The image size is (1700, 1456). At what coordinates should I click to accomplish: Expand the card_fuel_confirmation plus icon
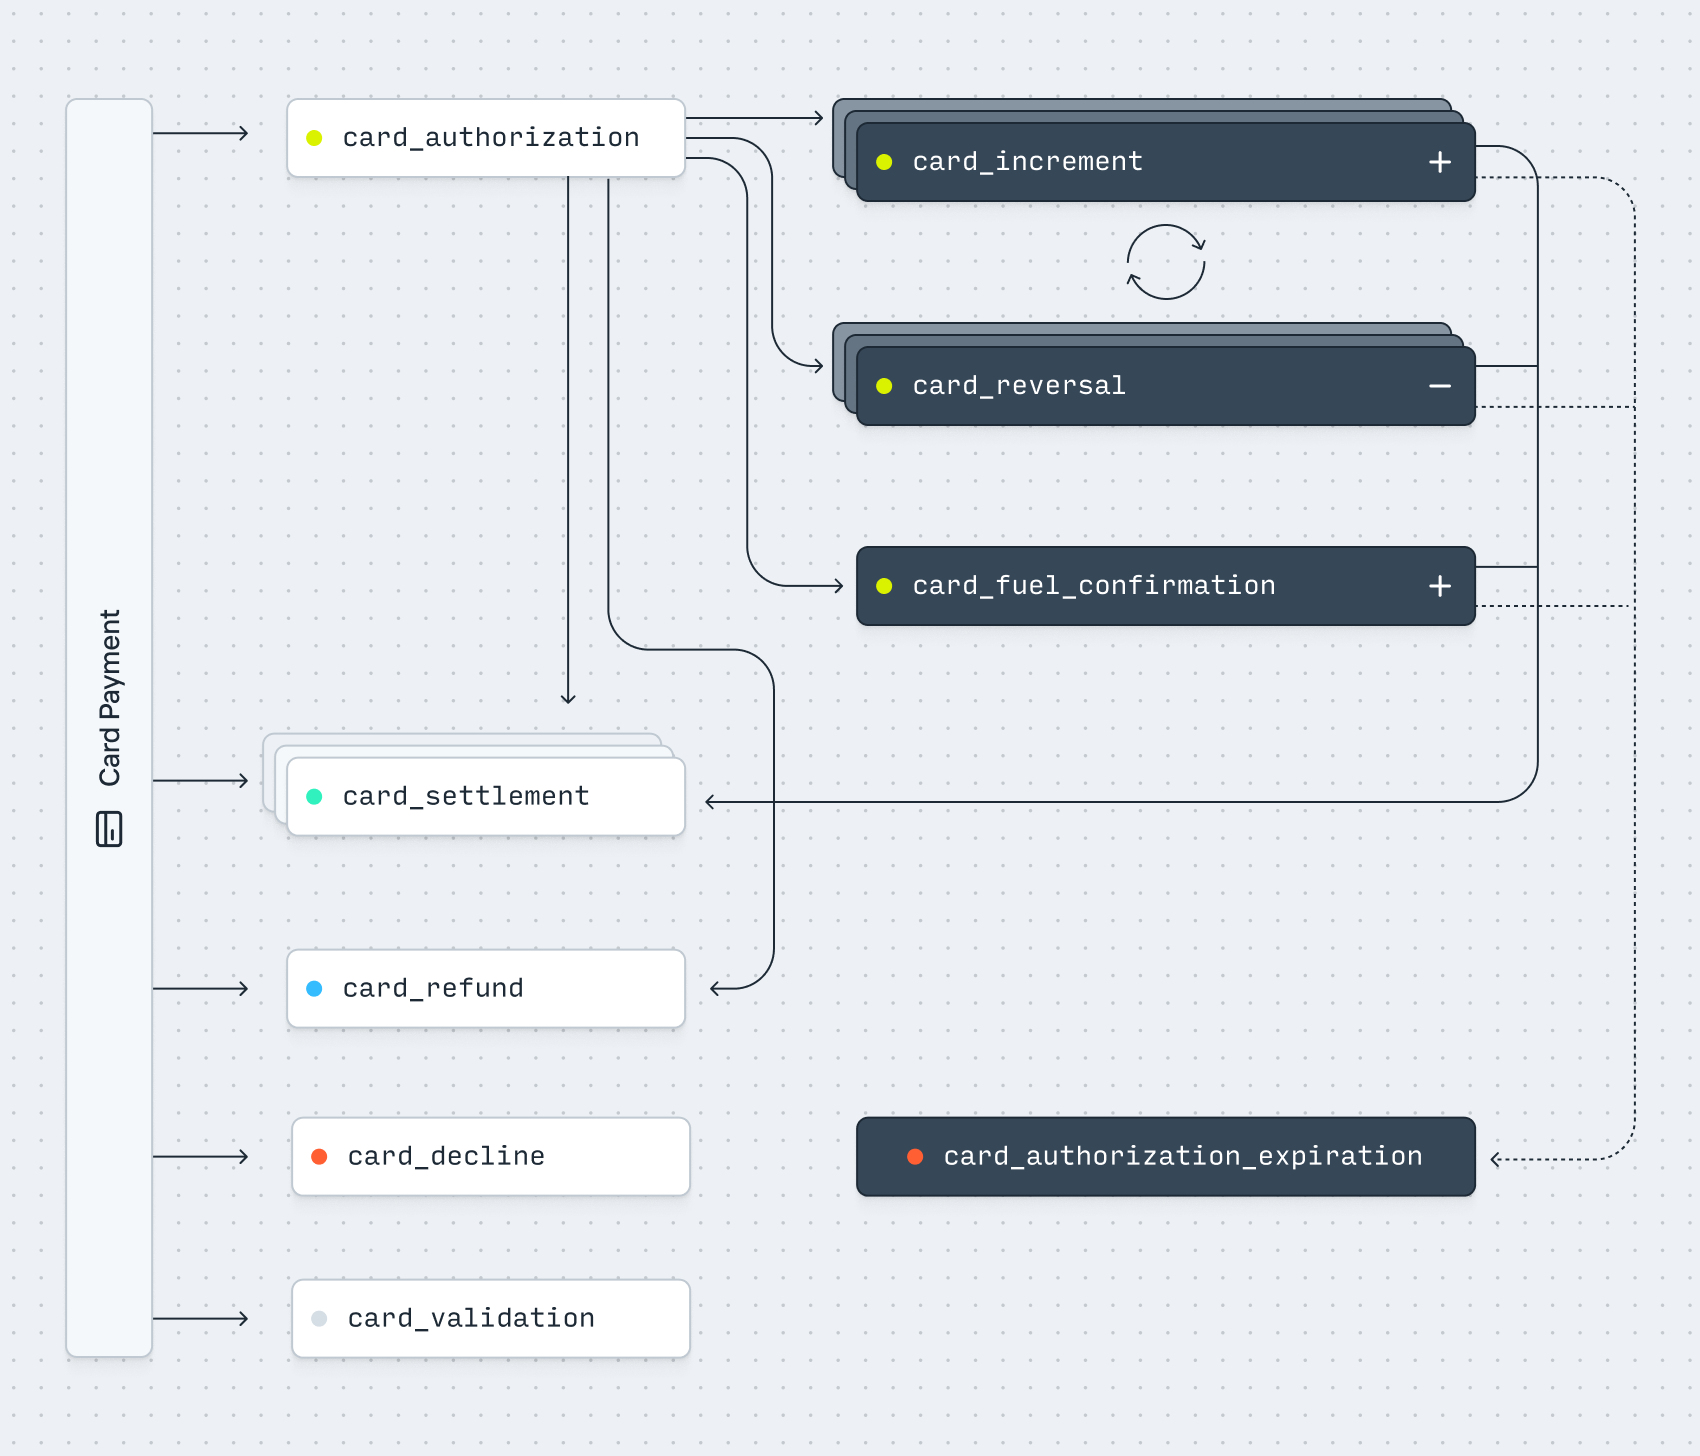(1439, 586)
